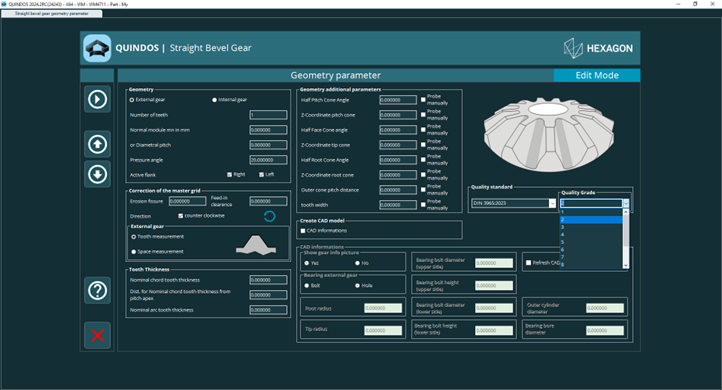
Task: Enable Probe manually for Outer cone pitch distance
Action: click(x=423, y=189)
